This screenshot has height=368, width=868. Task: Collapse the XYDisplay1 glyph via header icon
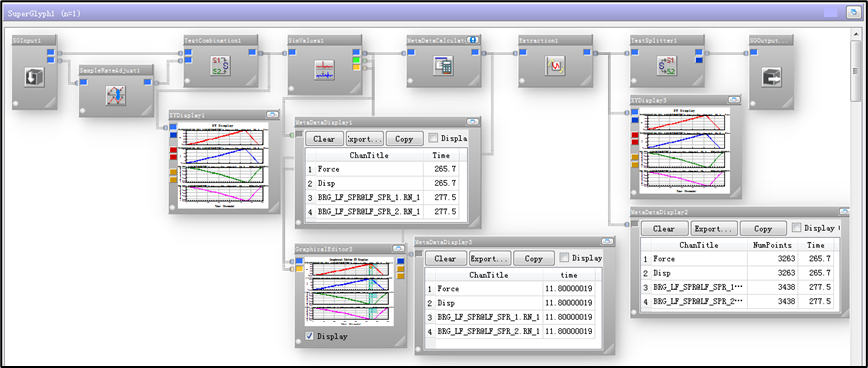coord(273,115)
